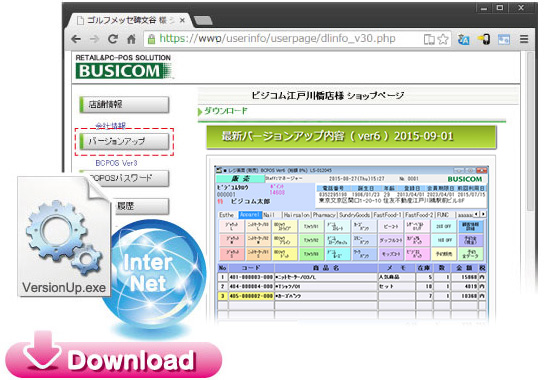Reload the page with refresh icon
This screenshot has width=552, height=380.
[113, 39]
